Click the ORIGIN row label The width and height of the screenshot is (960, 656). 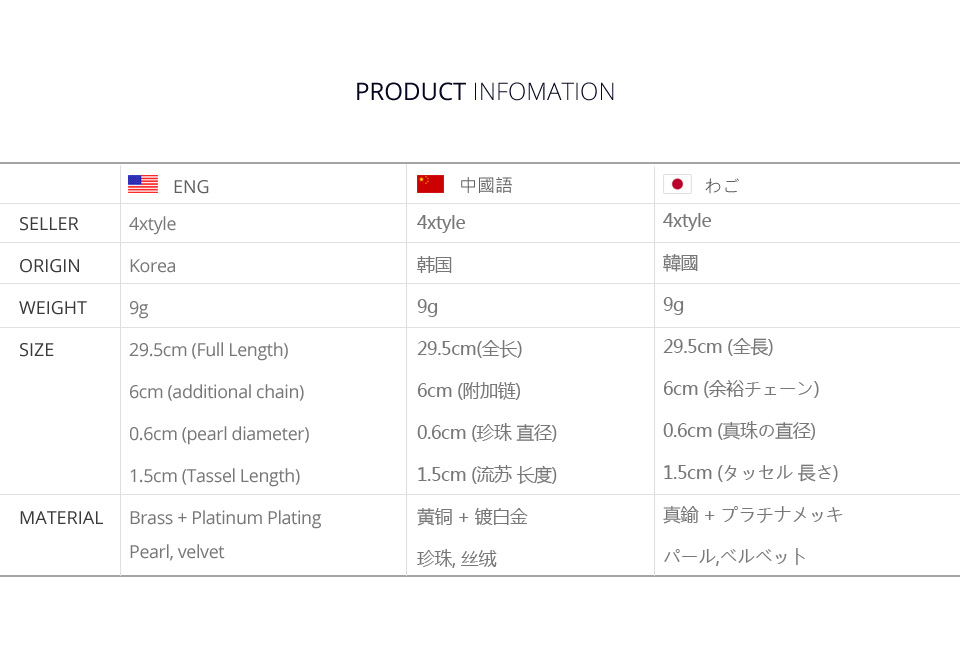pyautogui.click(x=50, y=266)
